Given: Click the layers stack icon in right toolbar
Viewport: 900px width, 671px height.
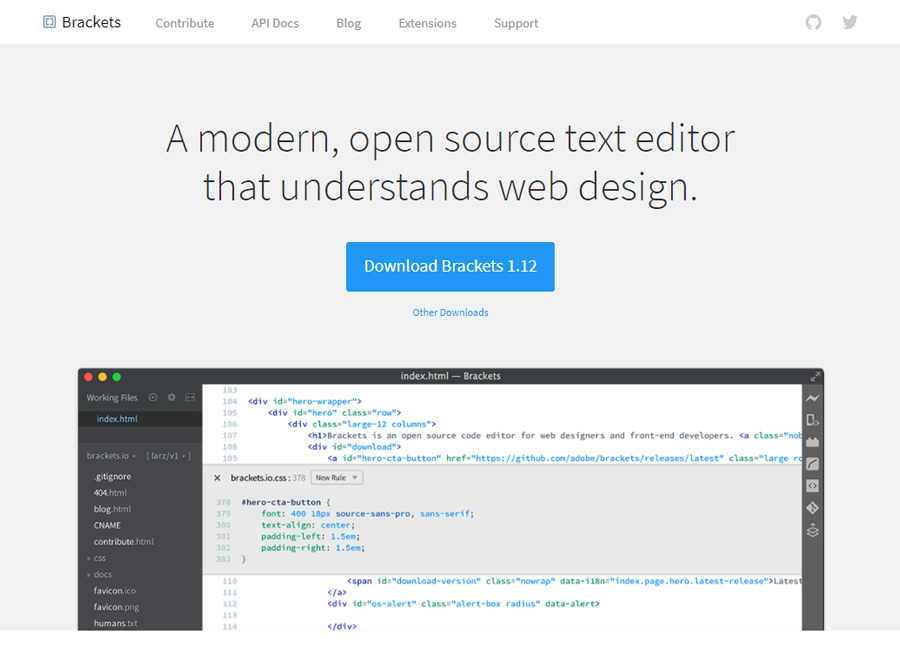Looking at the screenshot, I should pyautogui.click(x=813, y=530).
